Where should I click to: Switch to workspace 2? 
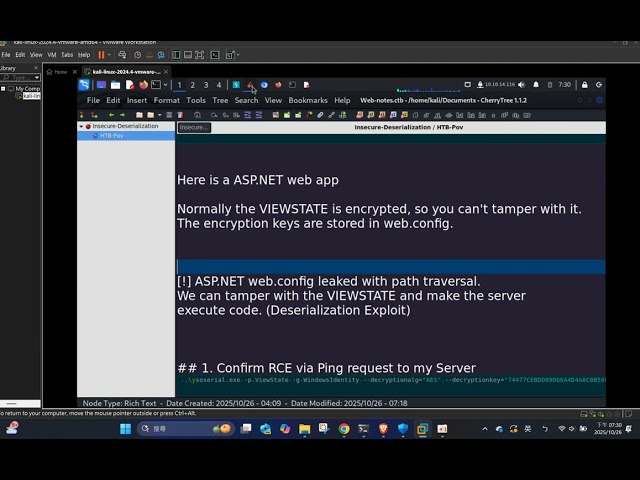[x=193, y=85]
